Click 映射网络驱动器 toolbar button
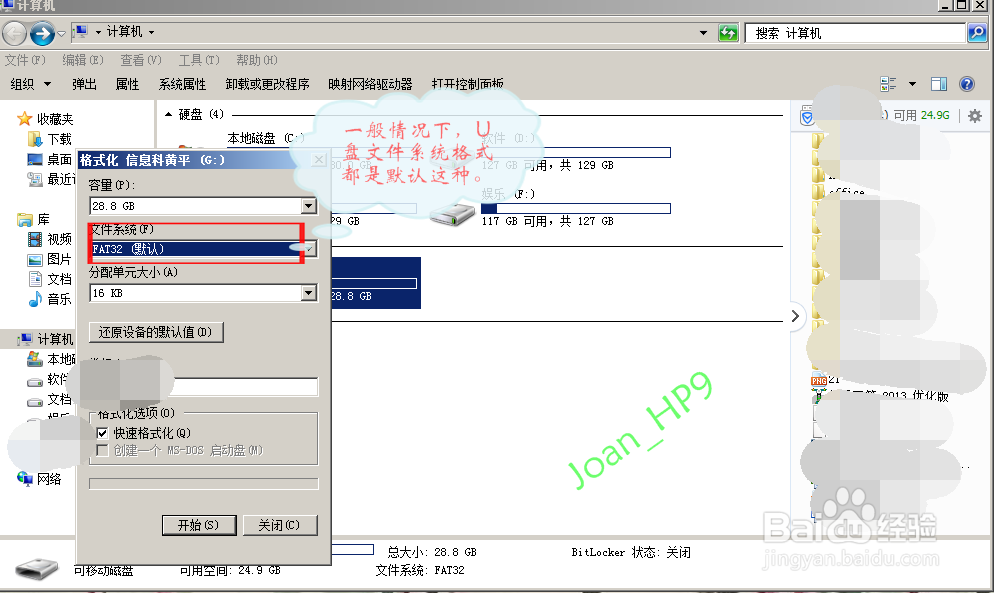The width and height of the screenshot is (994, 593). (370, 84)
